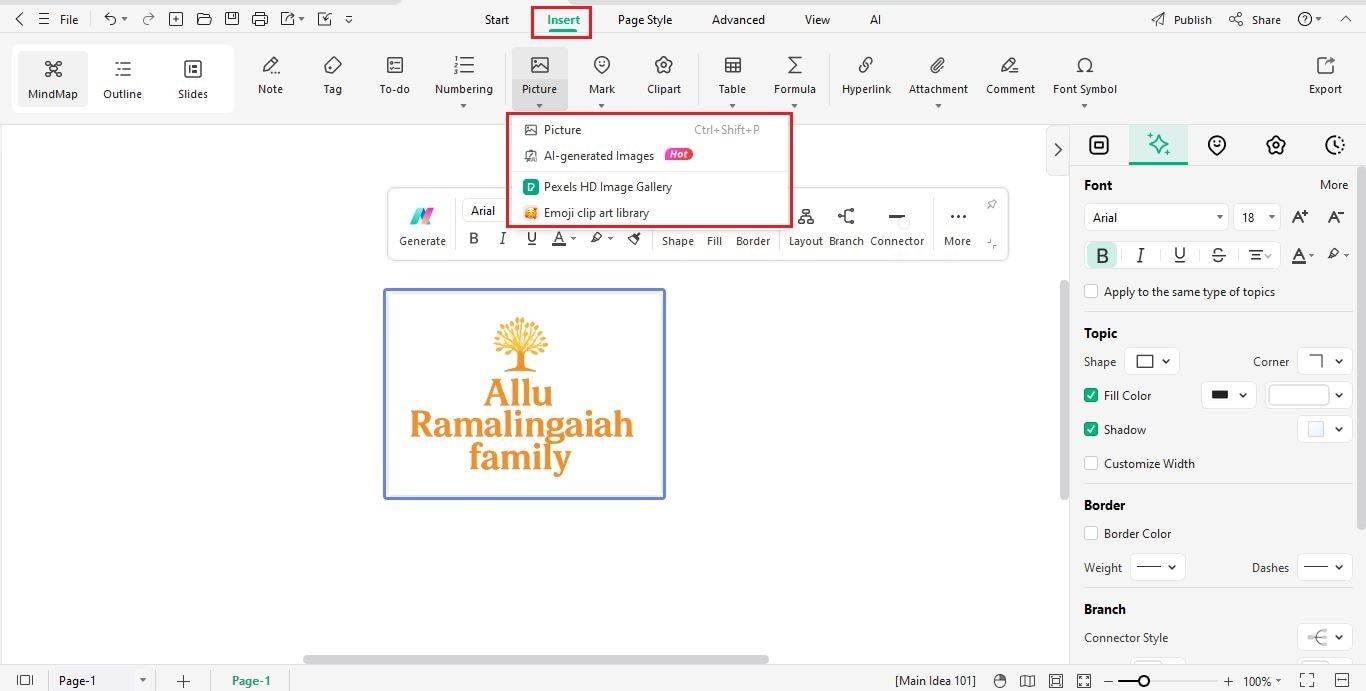Choose AI-generated Images menu entry

(650, 155)
